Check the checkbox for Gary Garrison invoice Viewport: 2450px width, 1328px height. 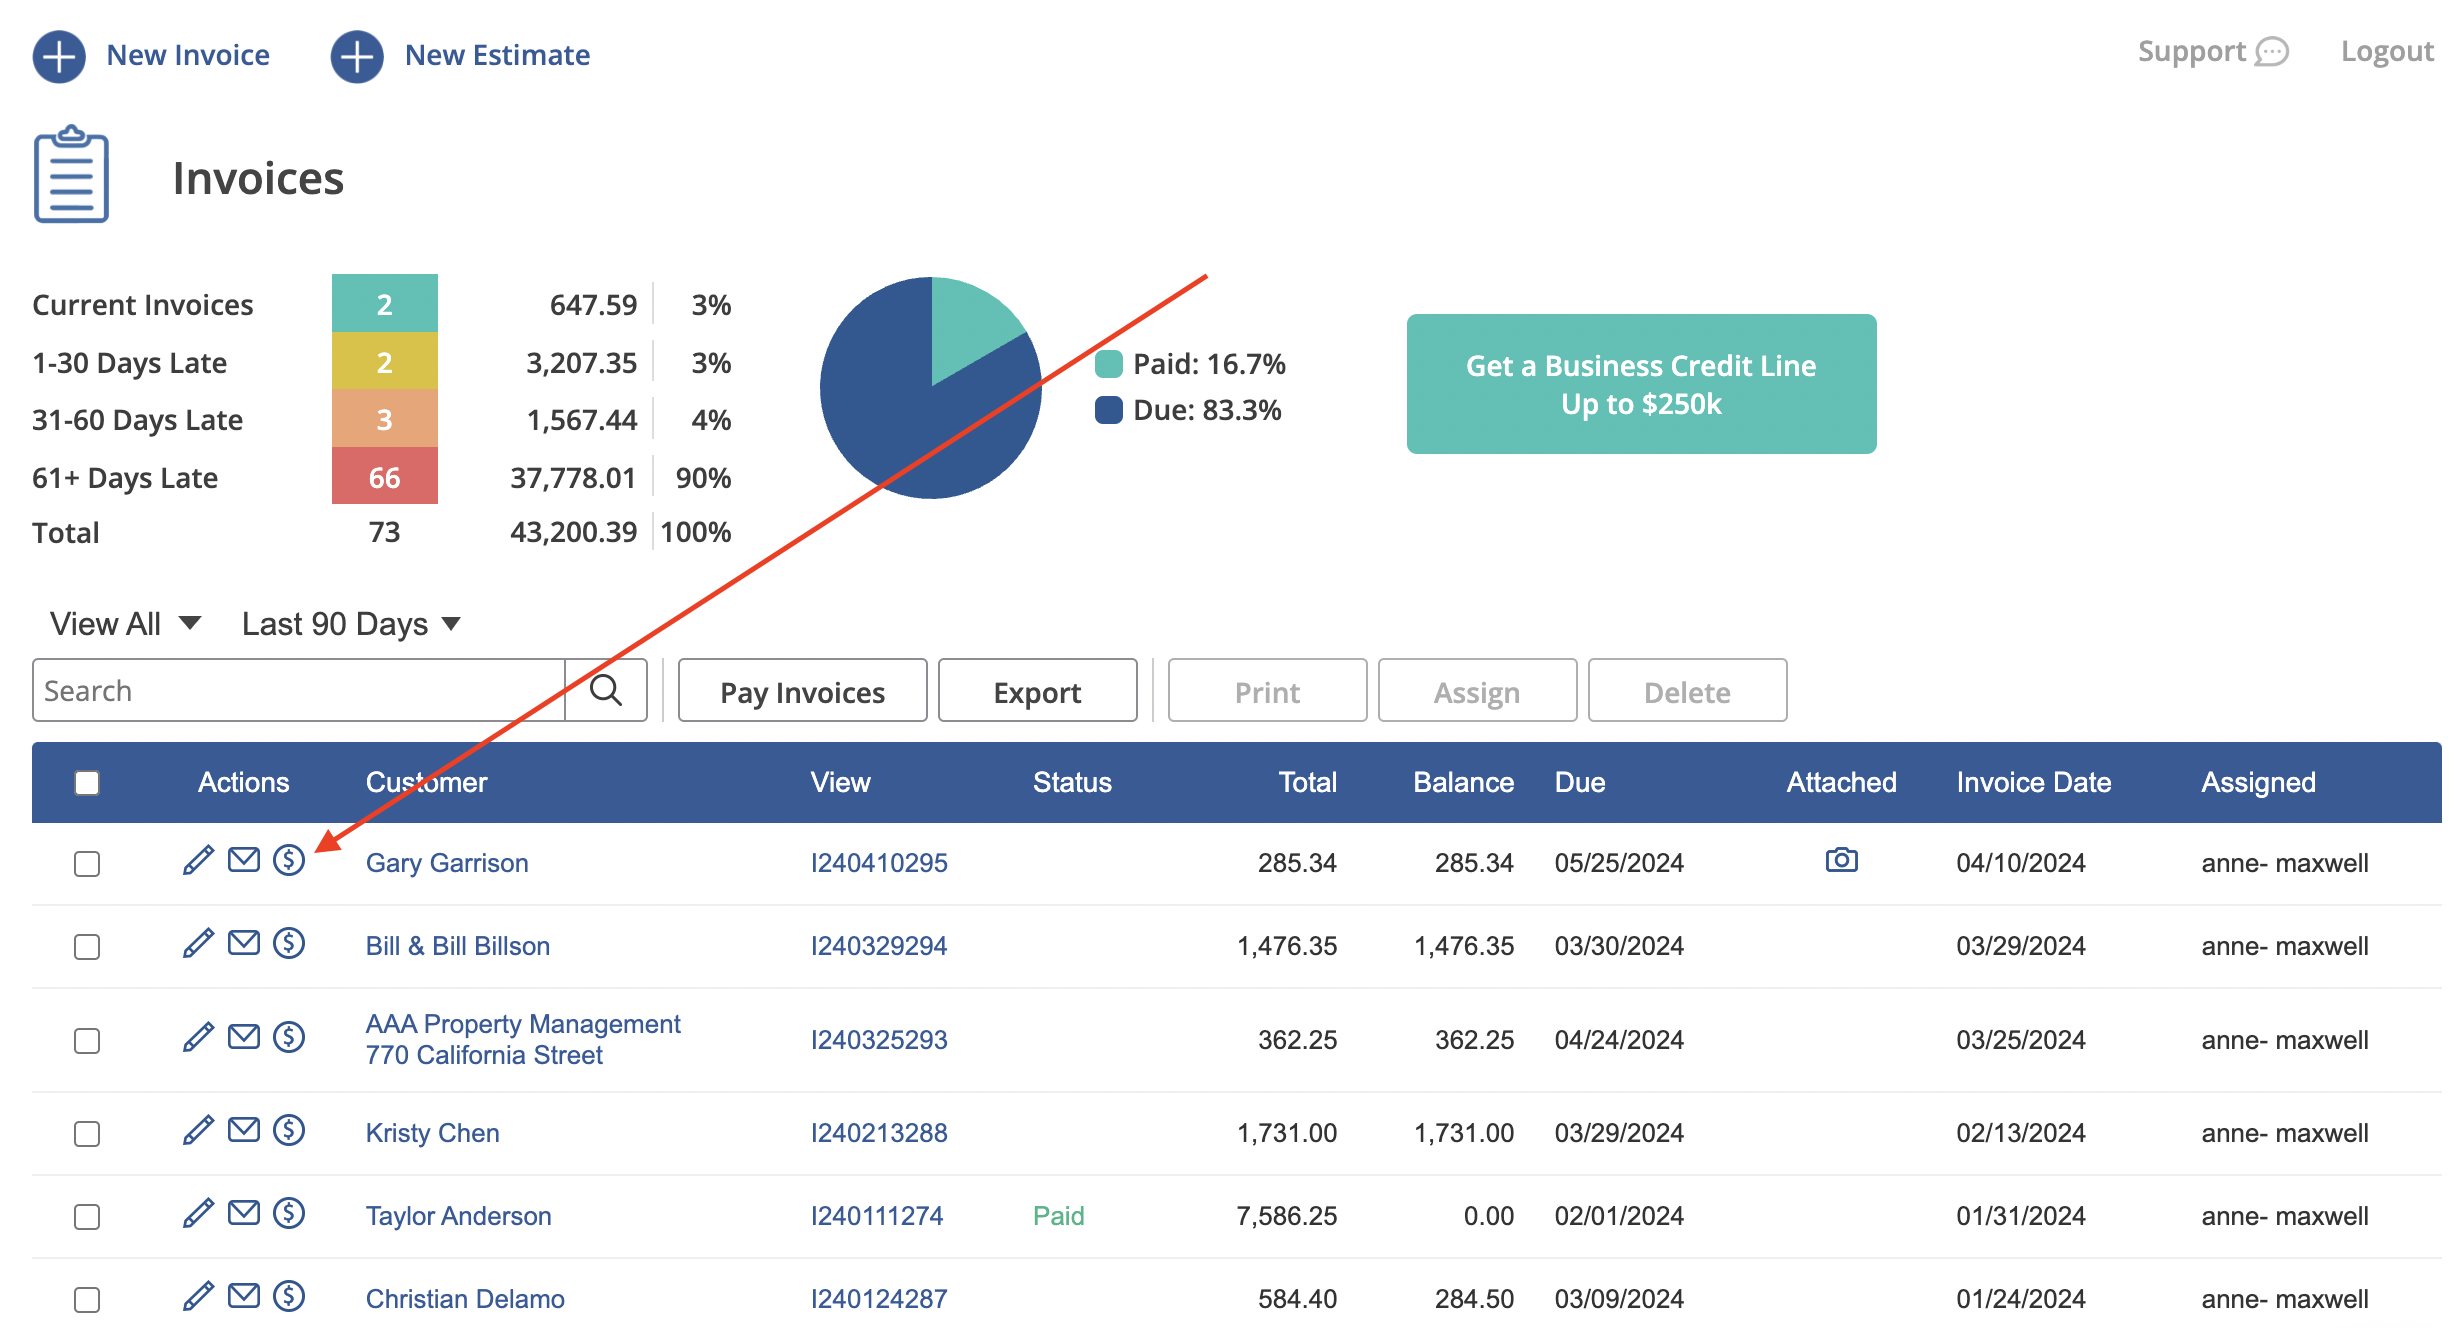pos(87,864)
